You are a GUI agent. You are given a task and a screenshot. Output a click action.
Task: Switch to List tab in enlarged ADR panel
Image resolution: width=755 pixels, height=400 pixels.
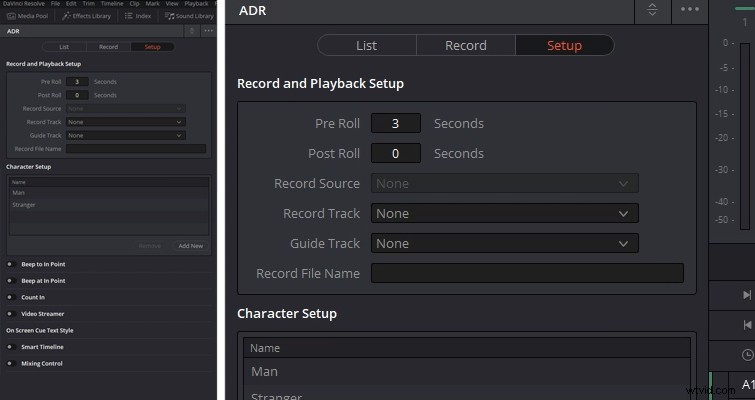[x=366, y=45]
